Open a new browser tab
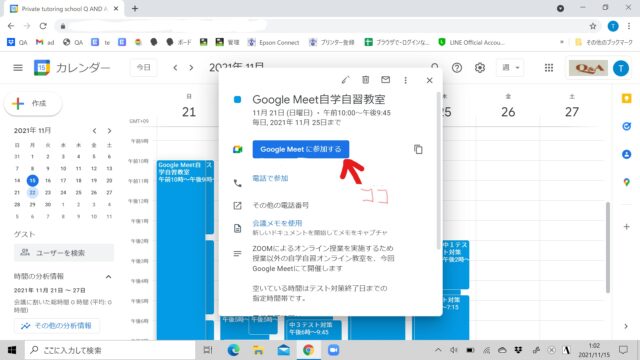Screen dimensions: 640x360 click(x=135, y=8)
